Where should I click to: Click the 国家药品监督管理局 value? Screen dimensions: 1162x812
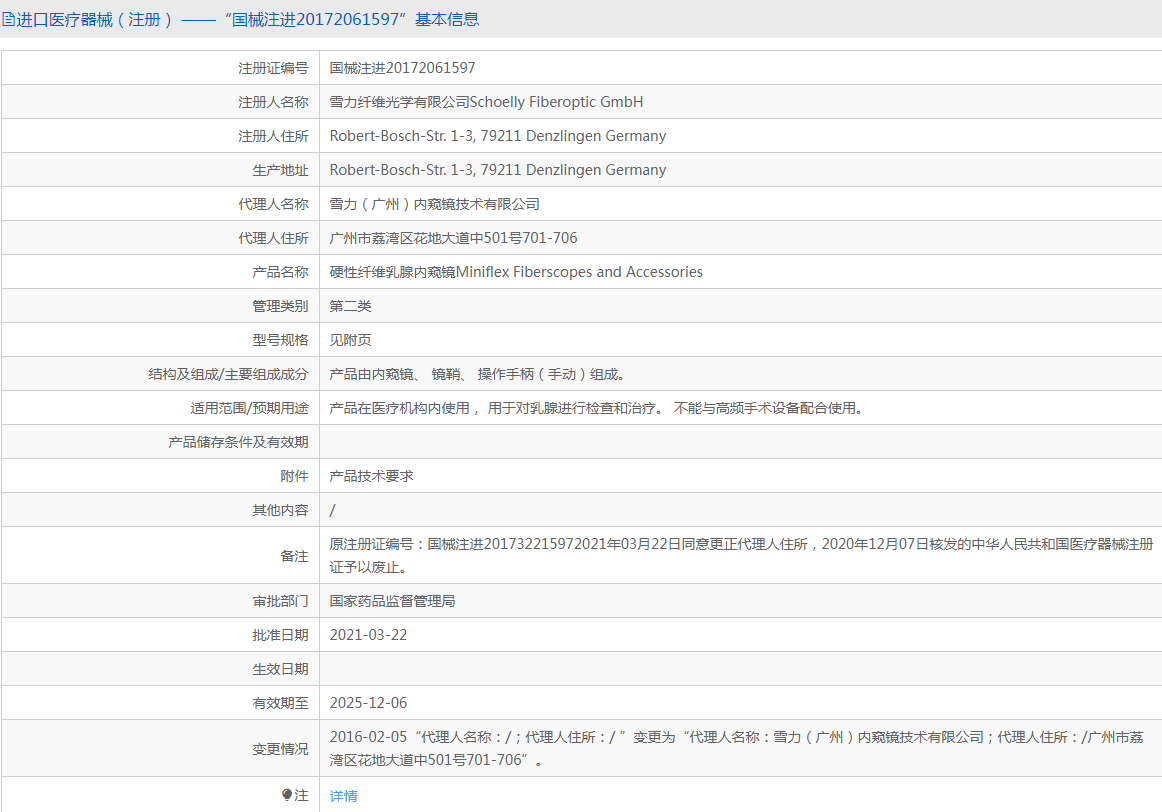tap(392, 602)
